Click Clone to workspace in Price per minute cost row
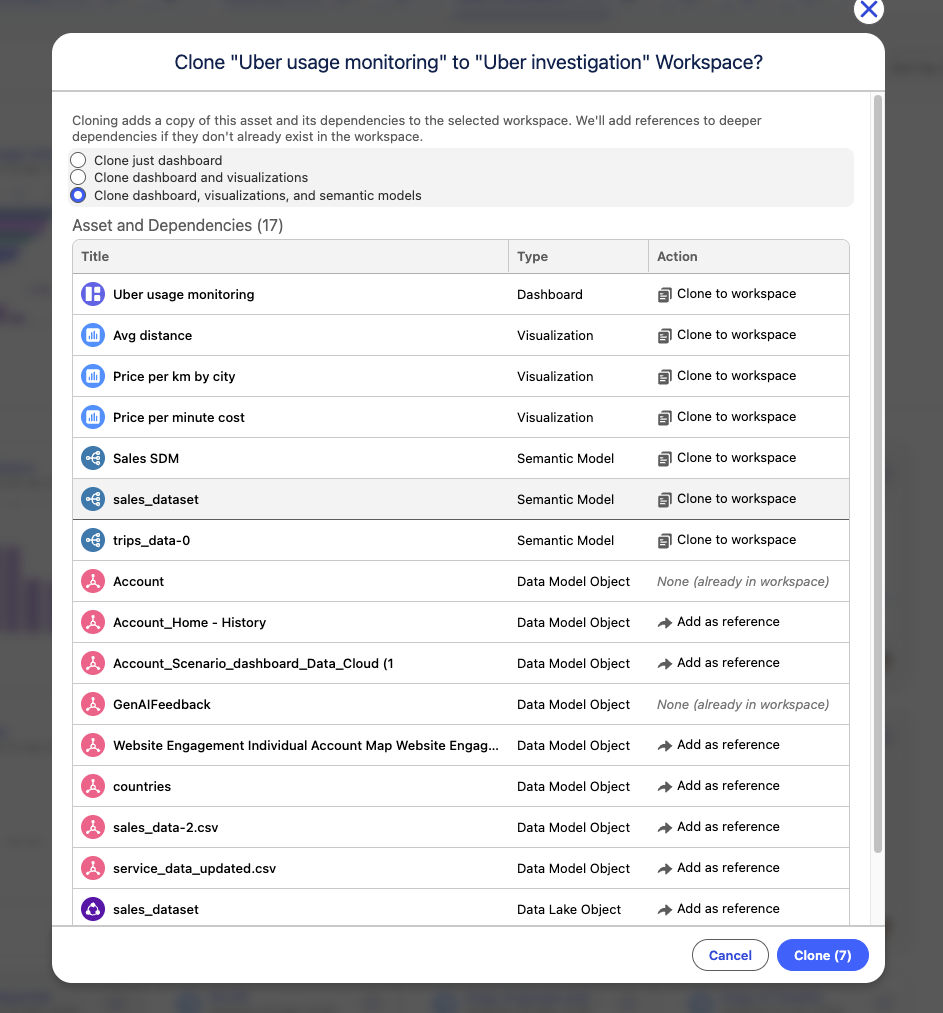 (x=736, y=417)
